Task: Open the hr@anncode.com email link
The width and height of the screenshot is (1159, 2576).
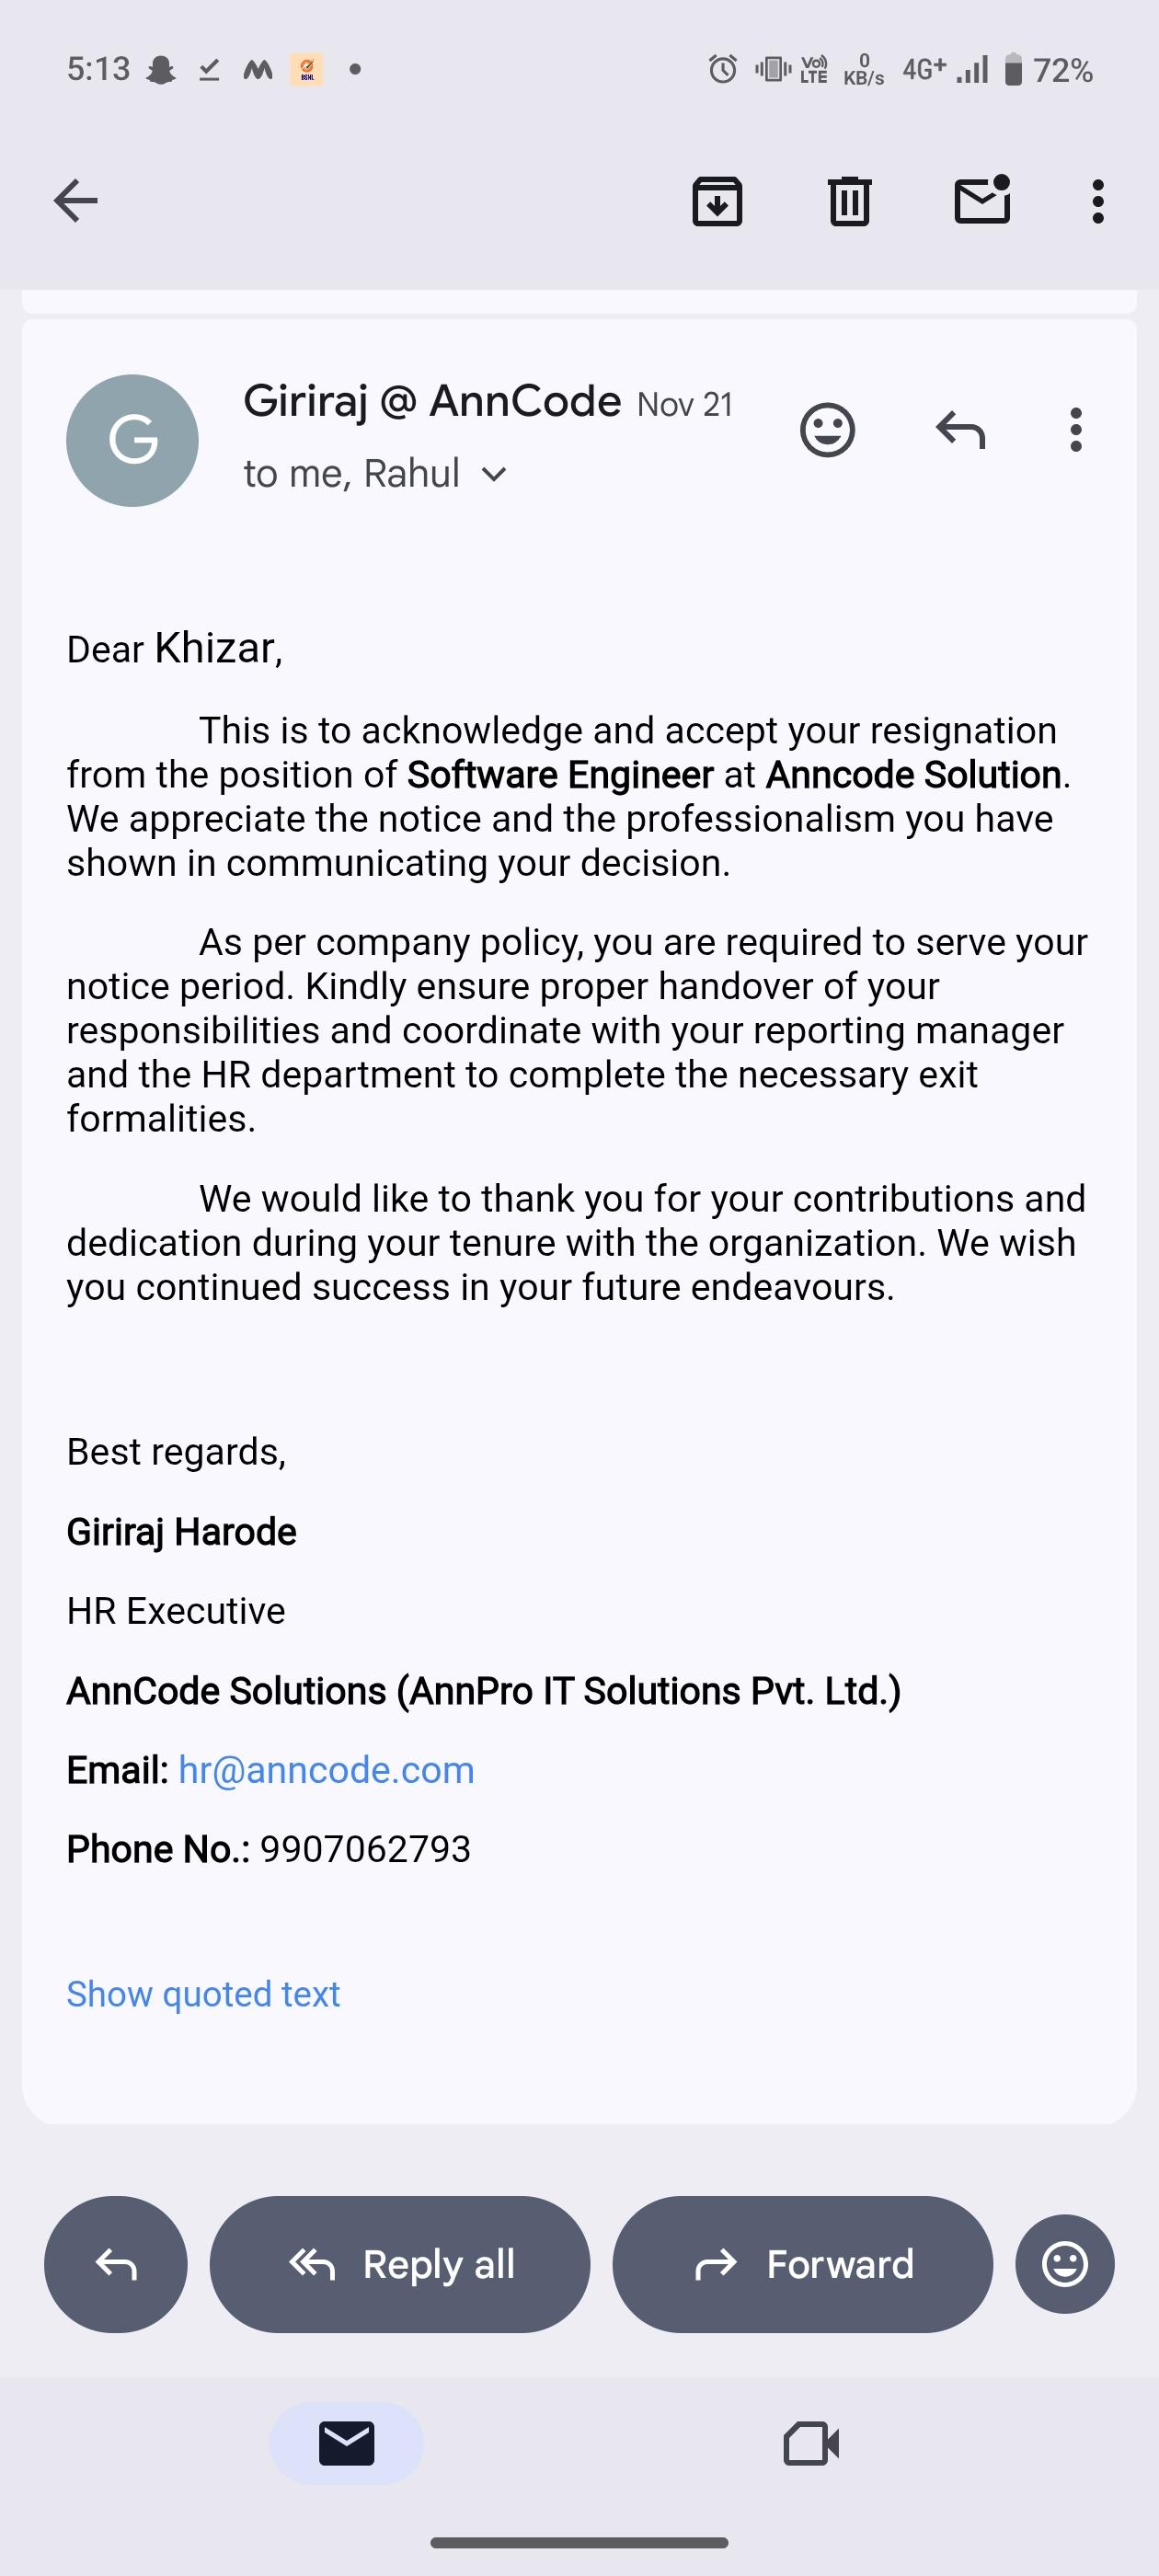Action: coord(326,1770)
